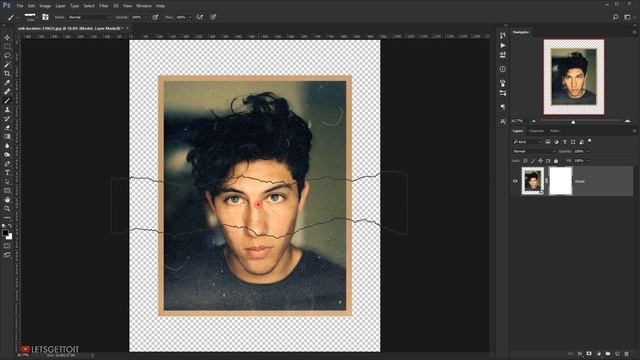The height and width of the screenshot is (360, 640).
Task: Select the Blur tool
Action: click(x=7, y=145)
